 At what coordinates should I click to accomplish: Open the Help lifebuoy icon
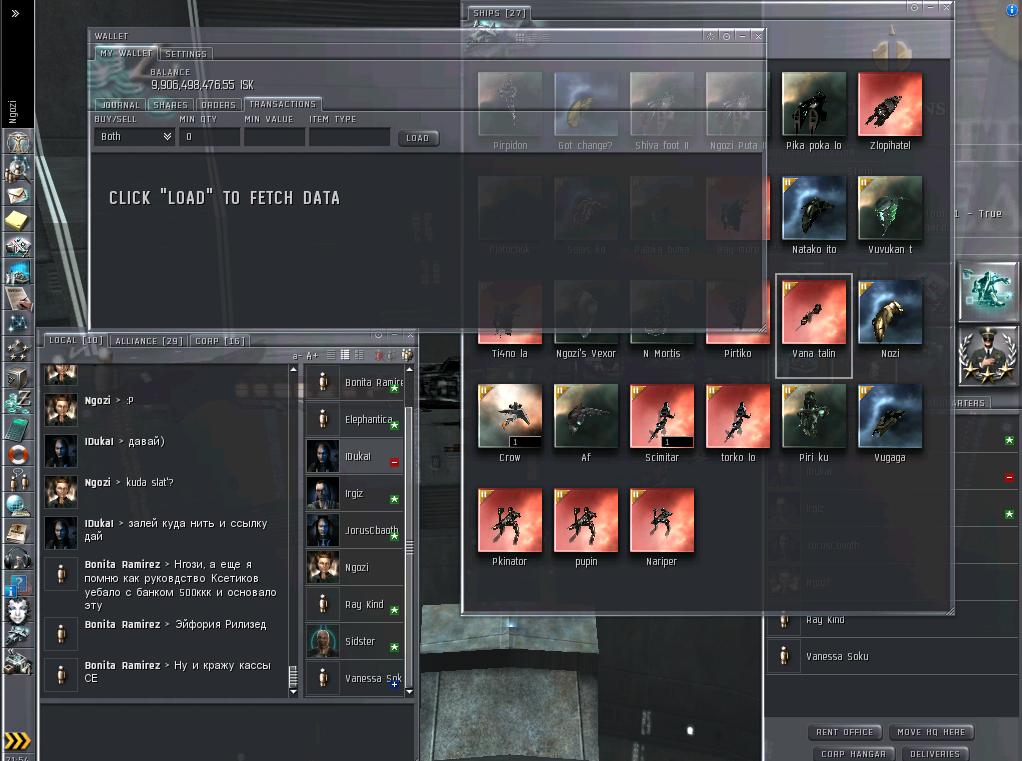coord(18,453)
